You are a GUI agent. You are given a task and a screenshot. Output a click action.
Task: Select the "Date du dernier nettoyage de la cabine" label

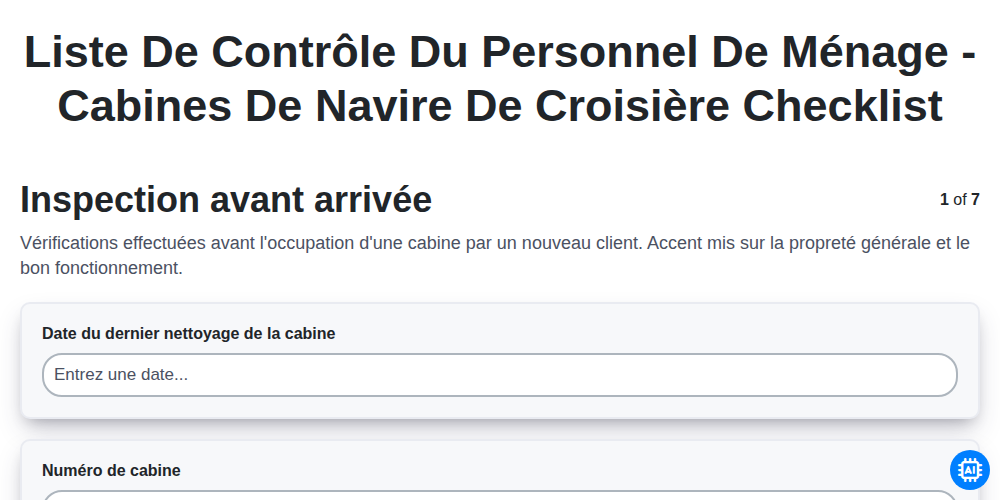coord(189,334)
